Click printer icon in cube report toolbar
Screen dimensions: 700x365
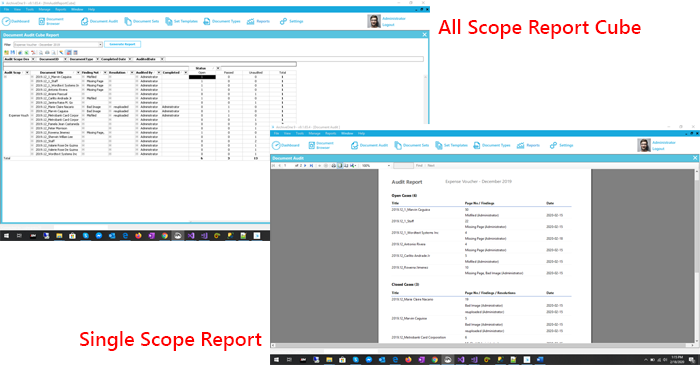pos(47,53)
